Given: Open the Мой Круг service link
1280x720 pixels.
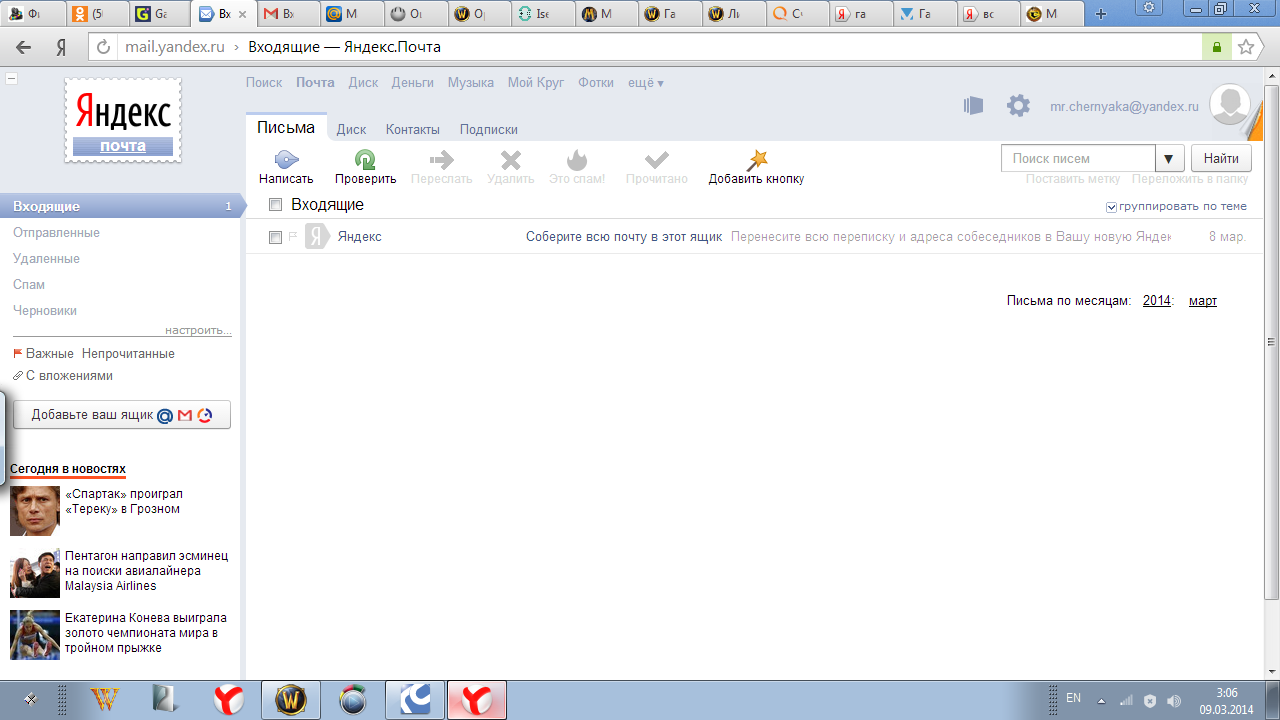Looking at the screenshot, I should (x=536, y=83).
